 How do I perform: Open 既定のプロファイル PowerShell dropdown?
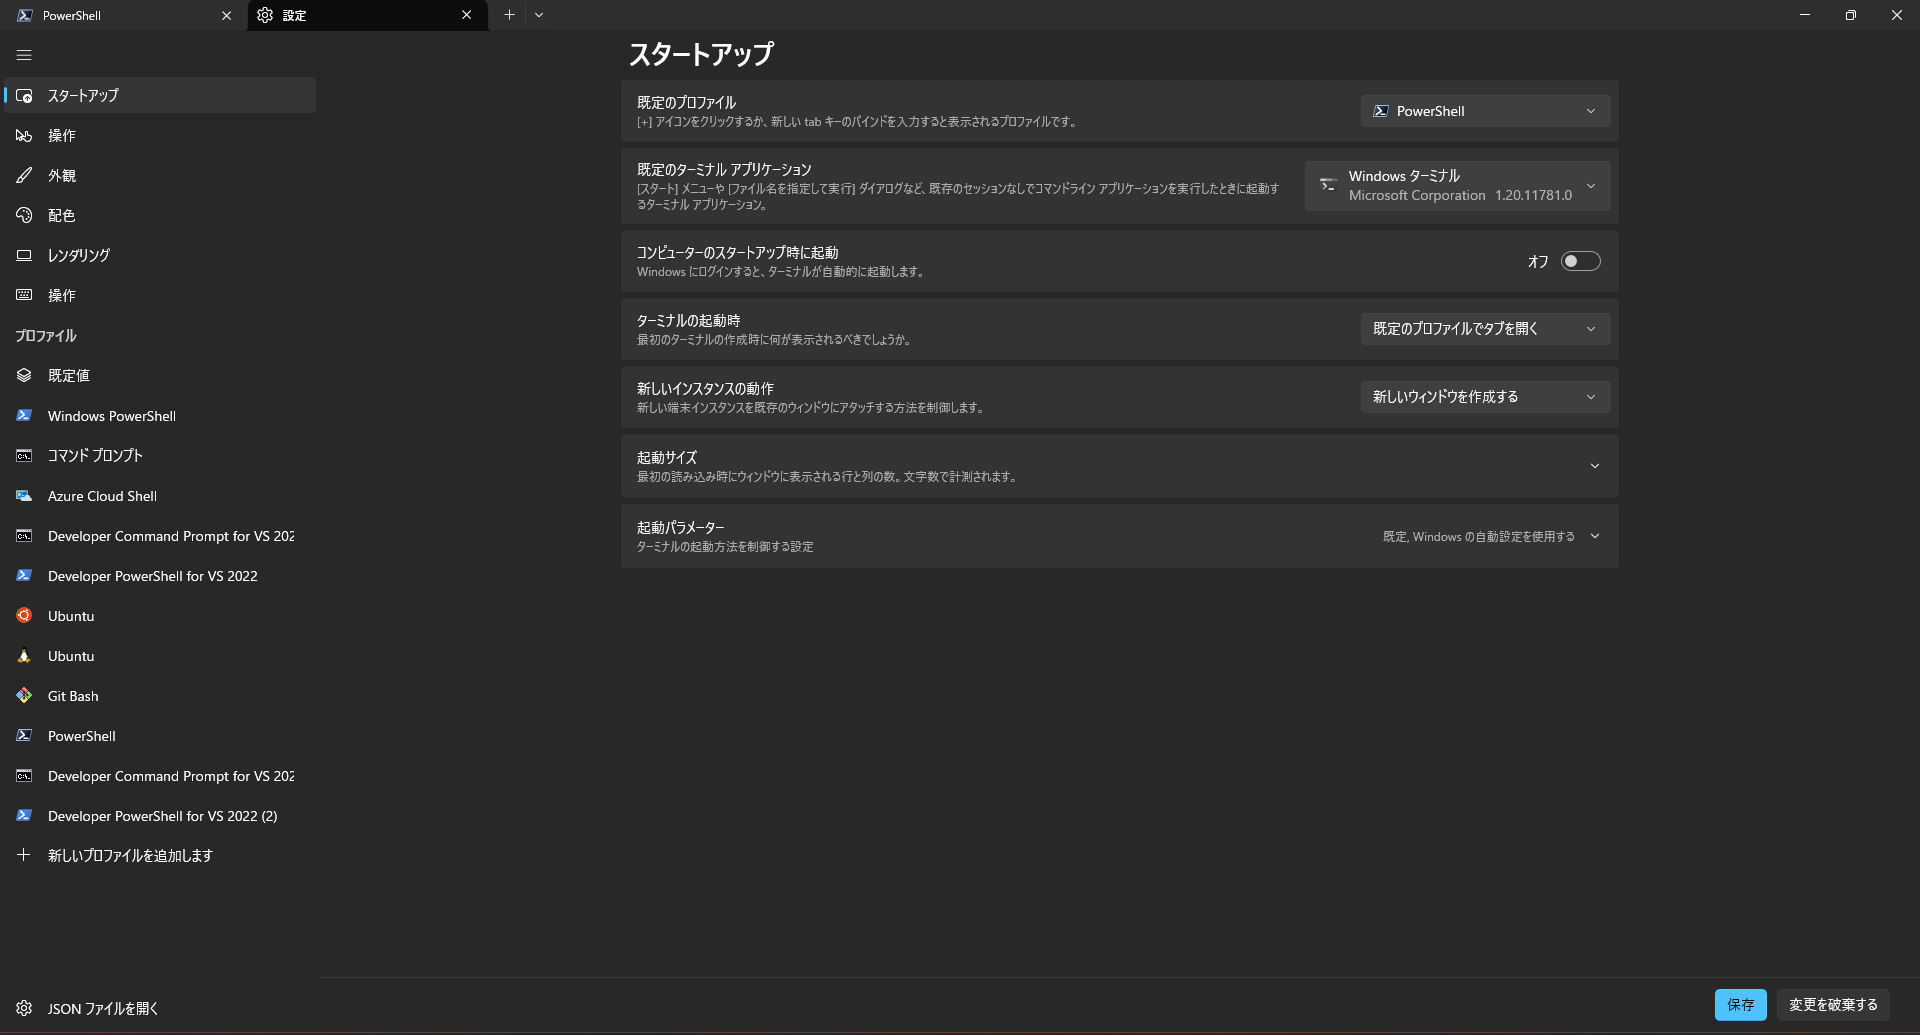[1485, 111]
